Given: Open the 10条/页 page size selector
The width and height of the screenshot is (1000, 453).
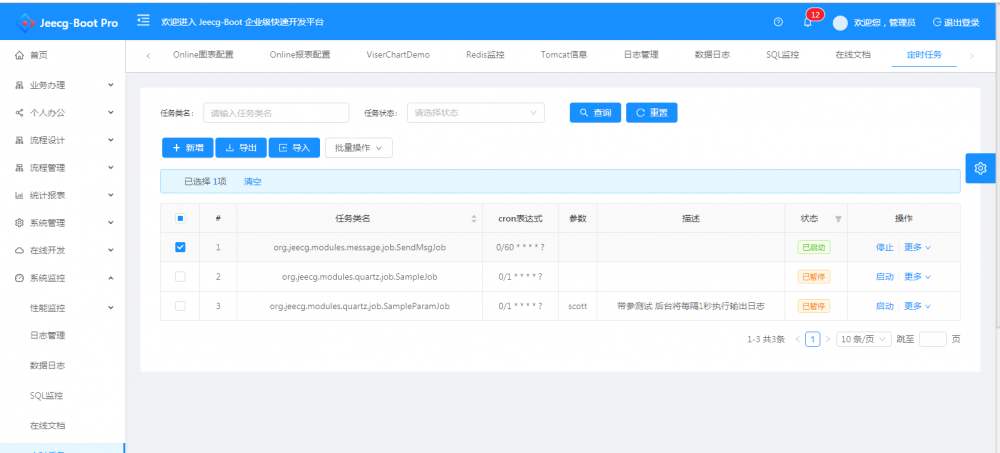Looking at the screenshot, I should pyautogui.click(x=864, y=339).
